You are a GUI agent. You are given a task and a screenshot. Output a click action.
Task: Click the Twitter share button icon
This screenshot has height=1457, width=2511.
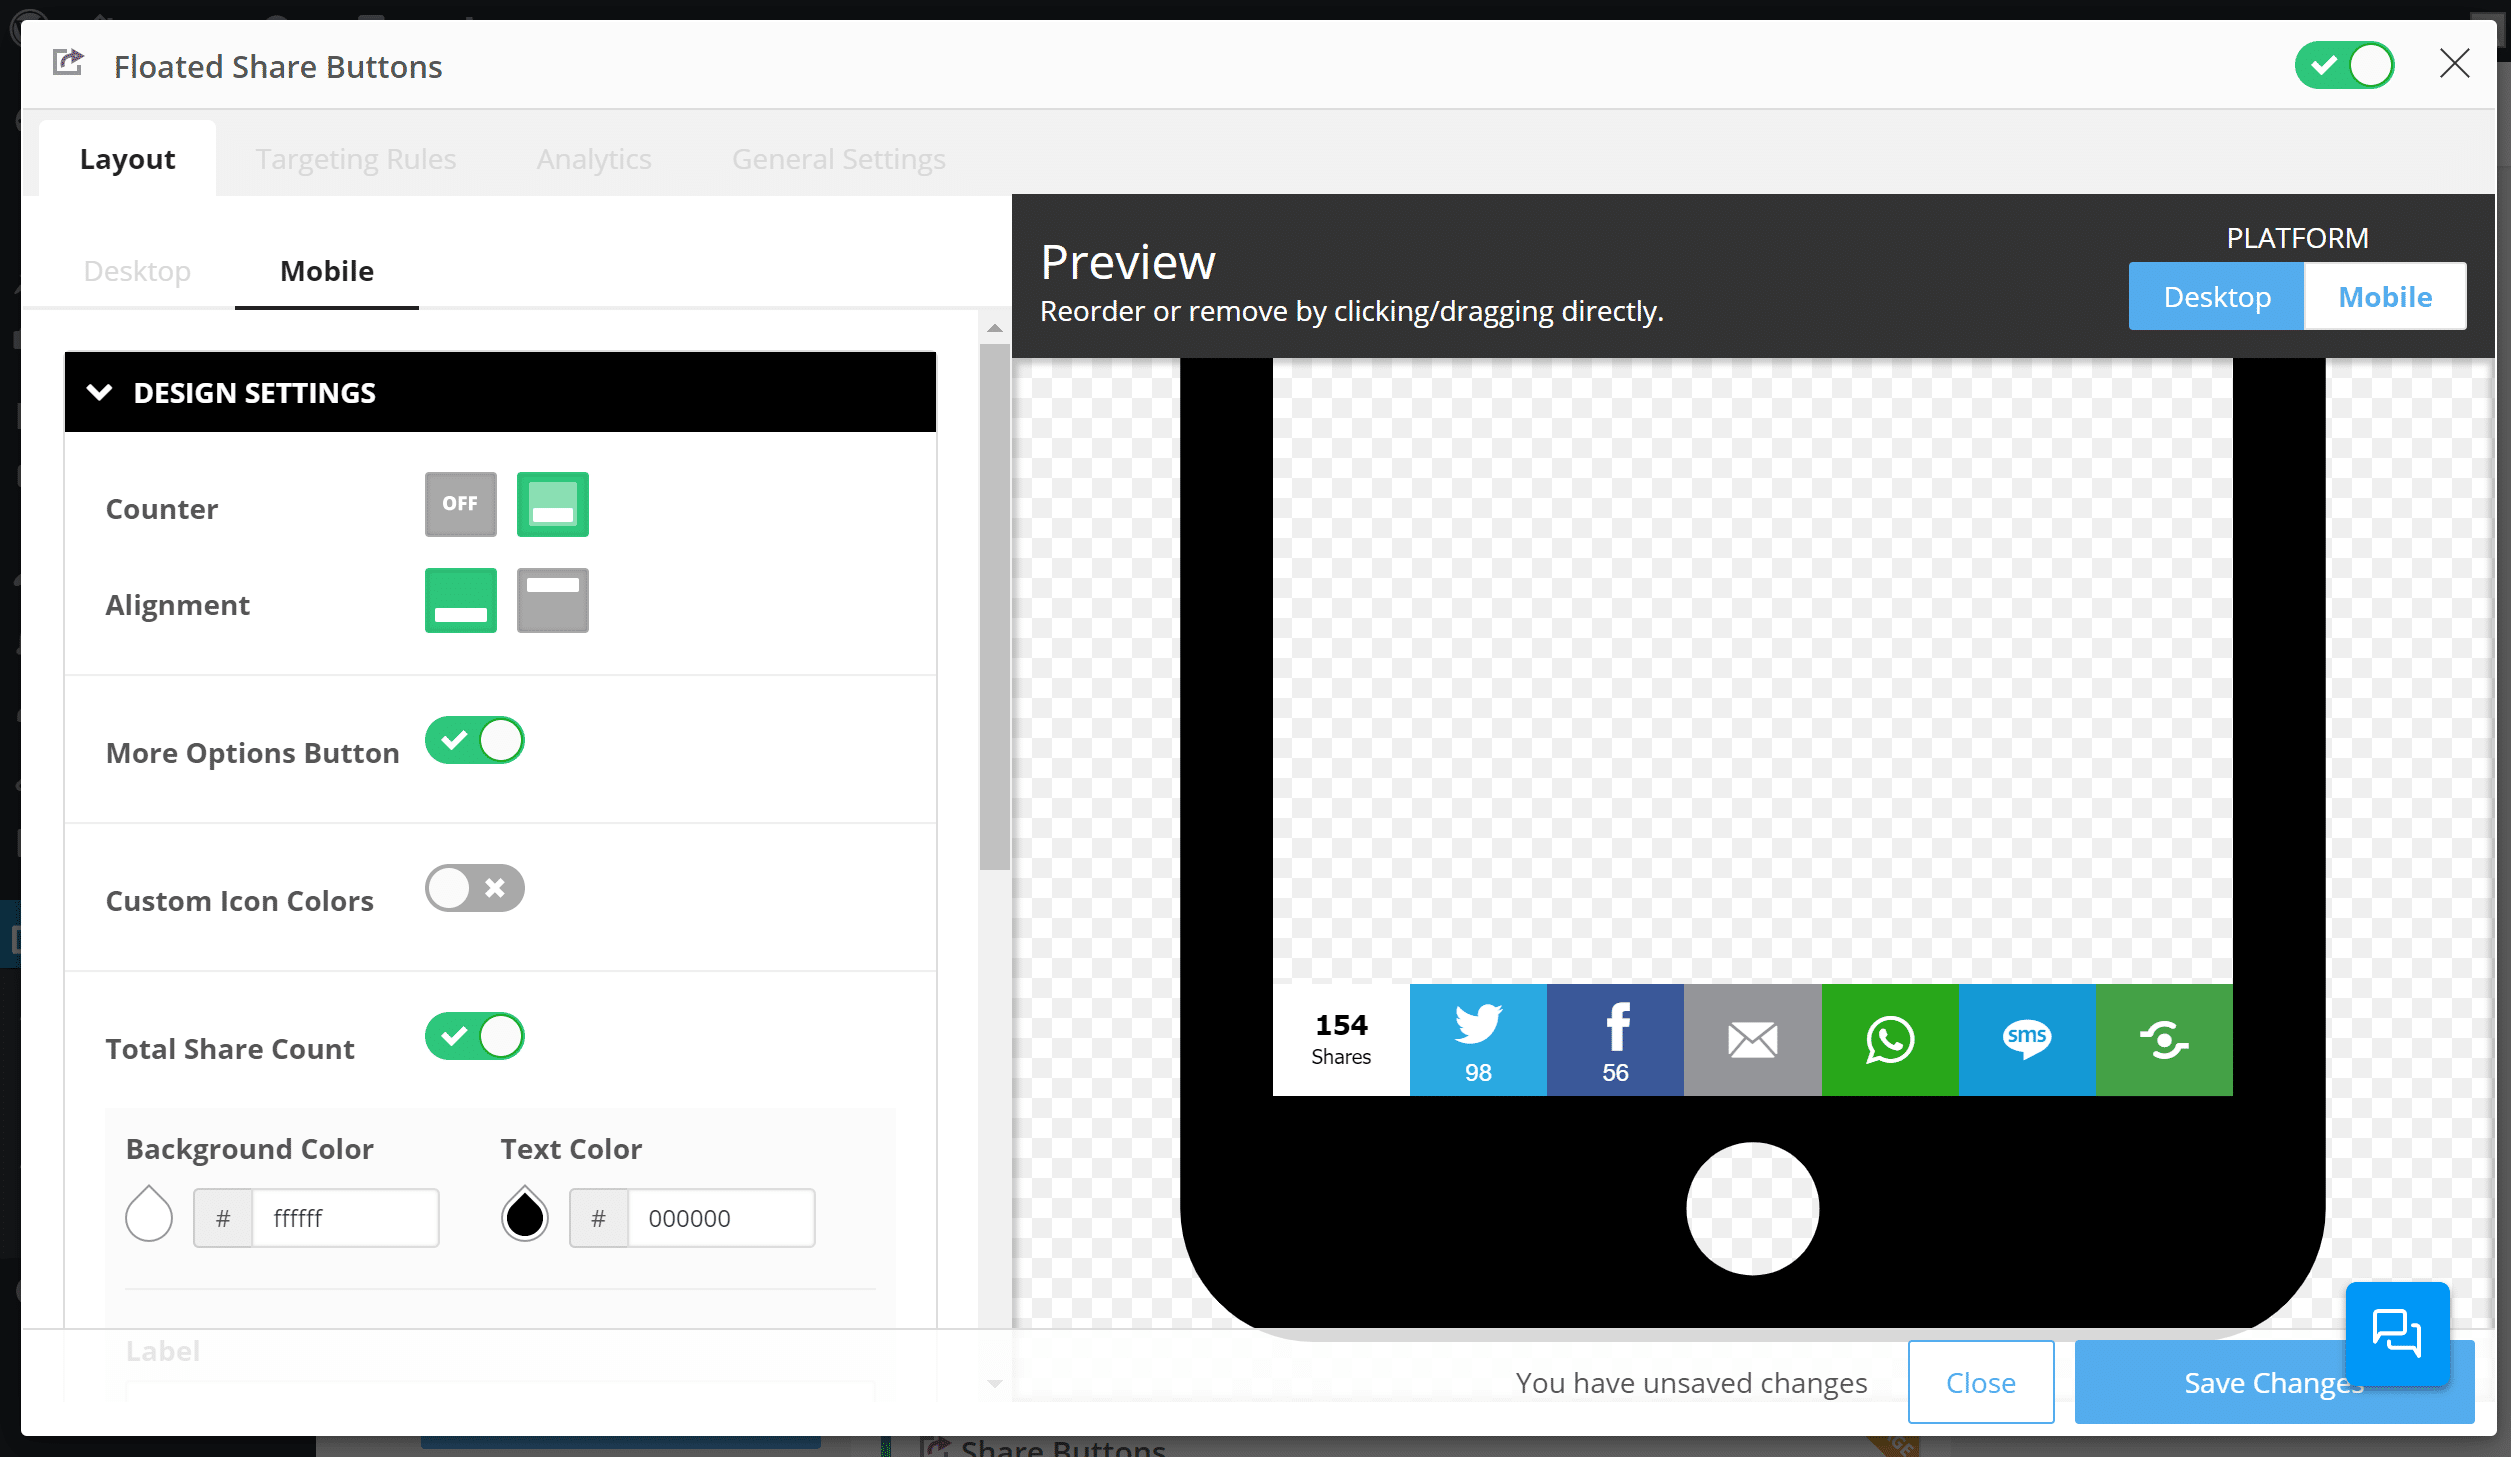point(1476,1037)
